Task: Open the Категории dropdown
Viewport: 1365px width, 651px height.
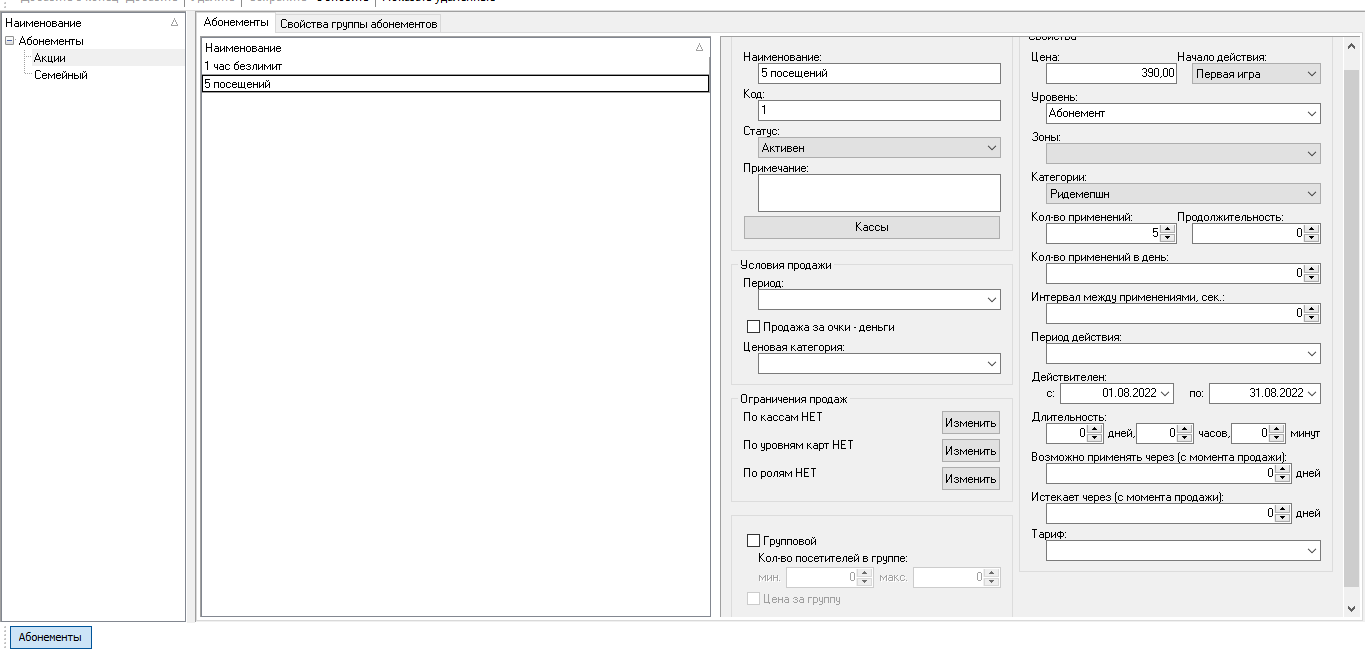Action: [x=1183, y=193]
